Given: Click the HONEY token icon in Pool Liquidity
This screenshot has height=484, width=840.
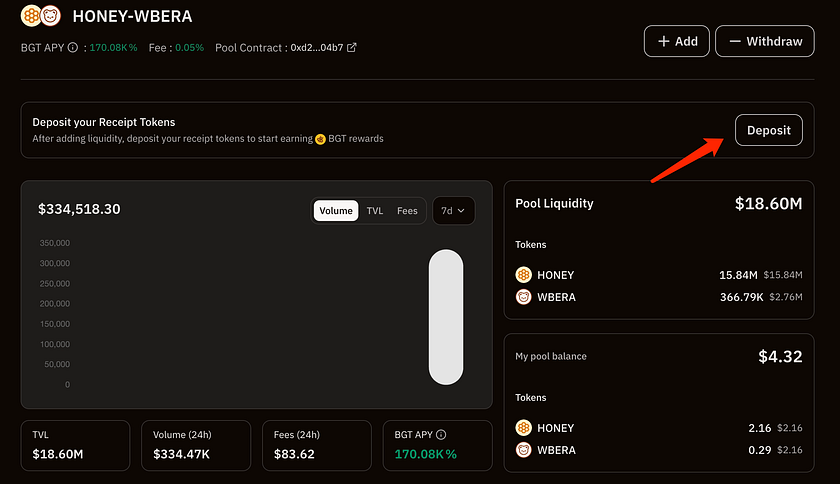Looking at the screenshot, I should tap(523, 275).
